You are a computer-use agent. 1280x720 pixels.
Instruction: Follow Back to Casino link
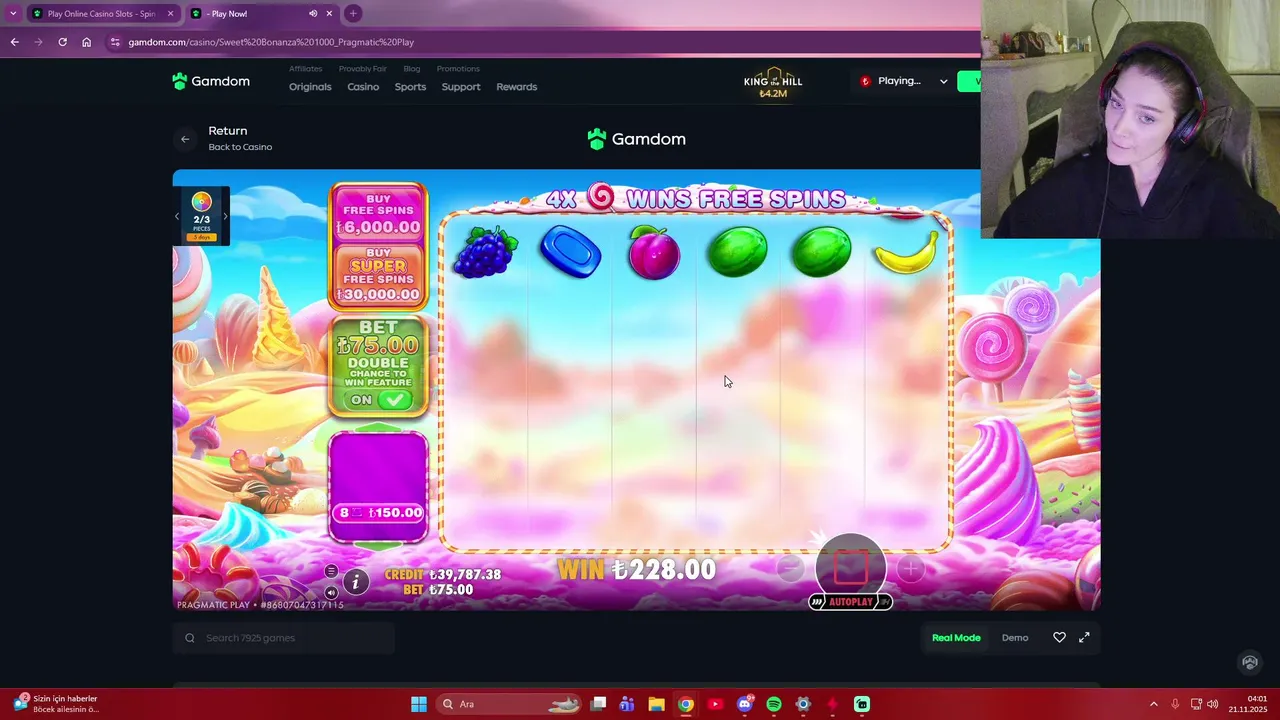pyautogui.click(x=240, y=147)
